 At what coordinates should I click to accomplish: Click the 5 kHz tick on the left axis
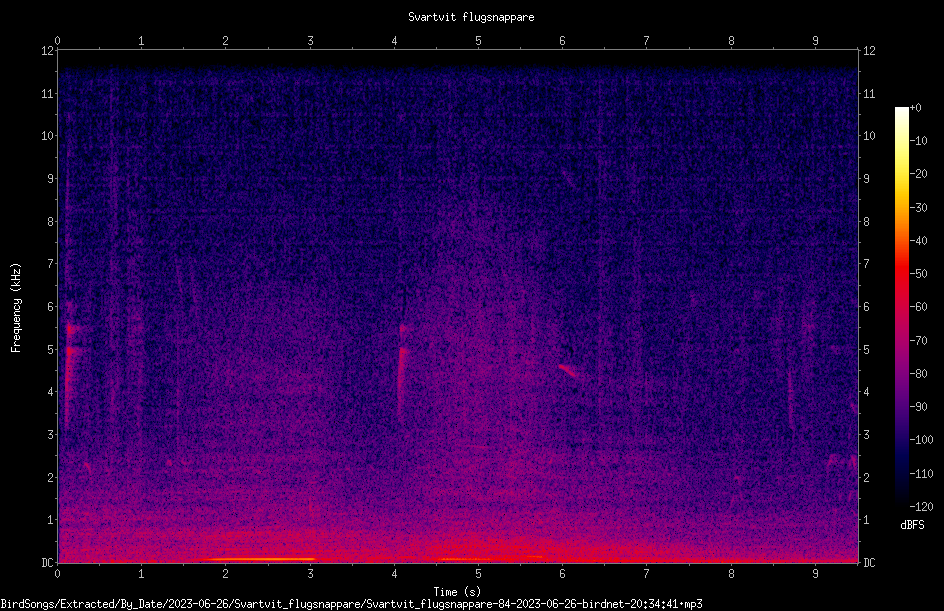tap(51, 350)
